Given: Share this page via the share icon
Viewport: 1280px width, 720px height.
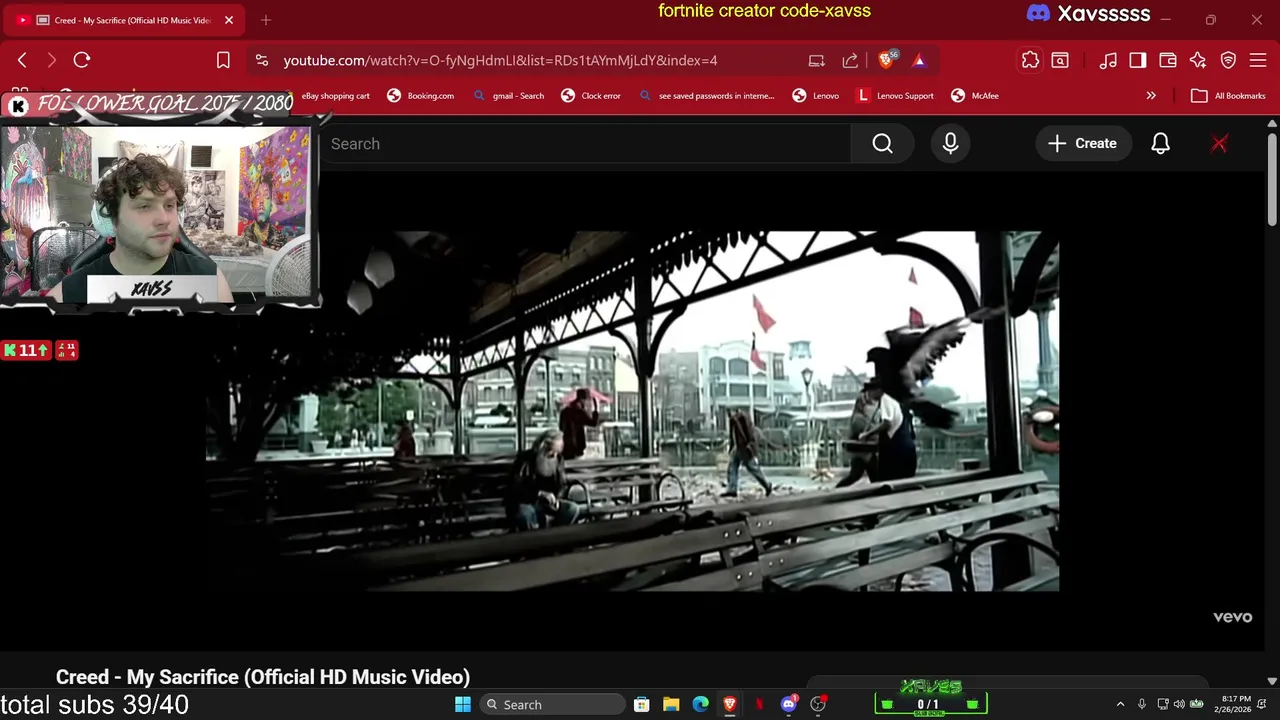Looking at the screenshot, I should [850, 60].
